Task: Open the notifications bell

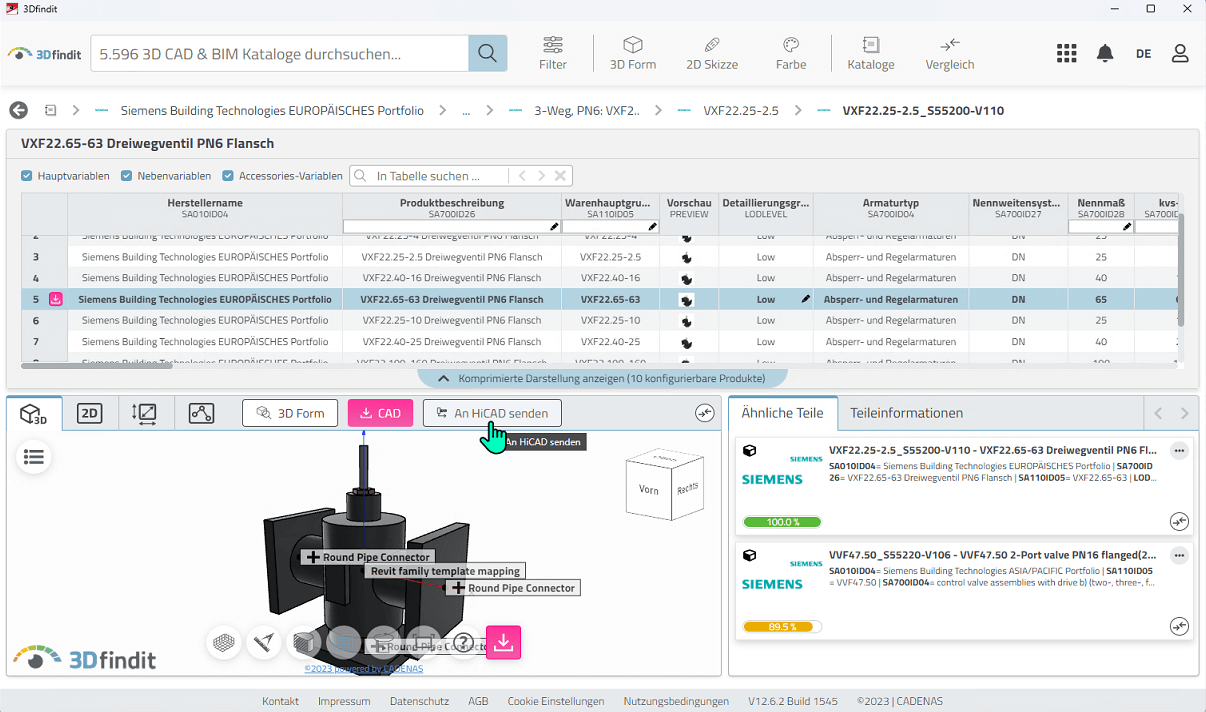Action: coord(1105,53)
